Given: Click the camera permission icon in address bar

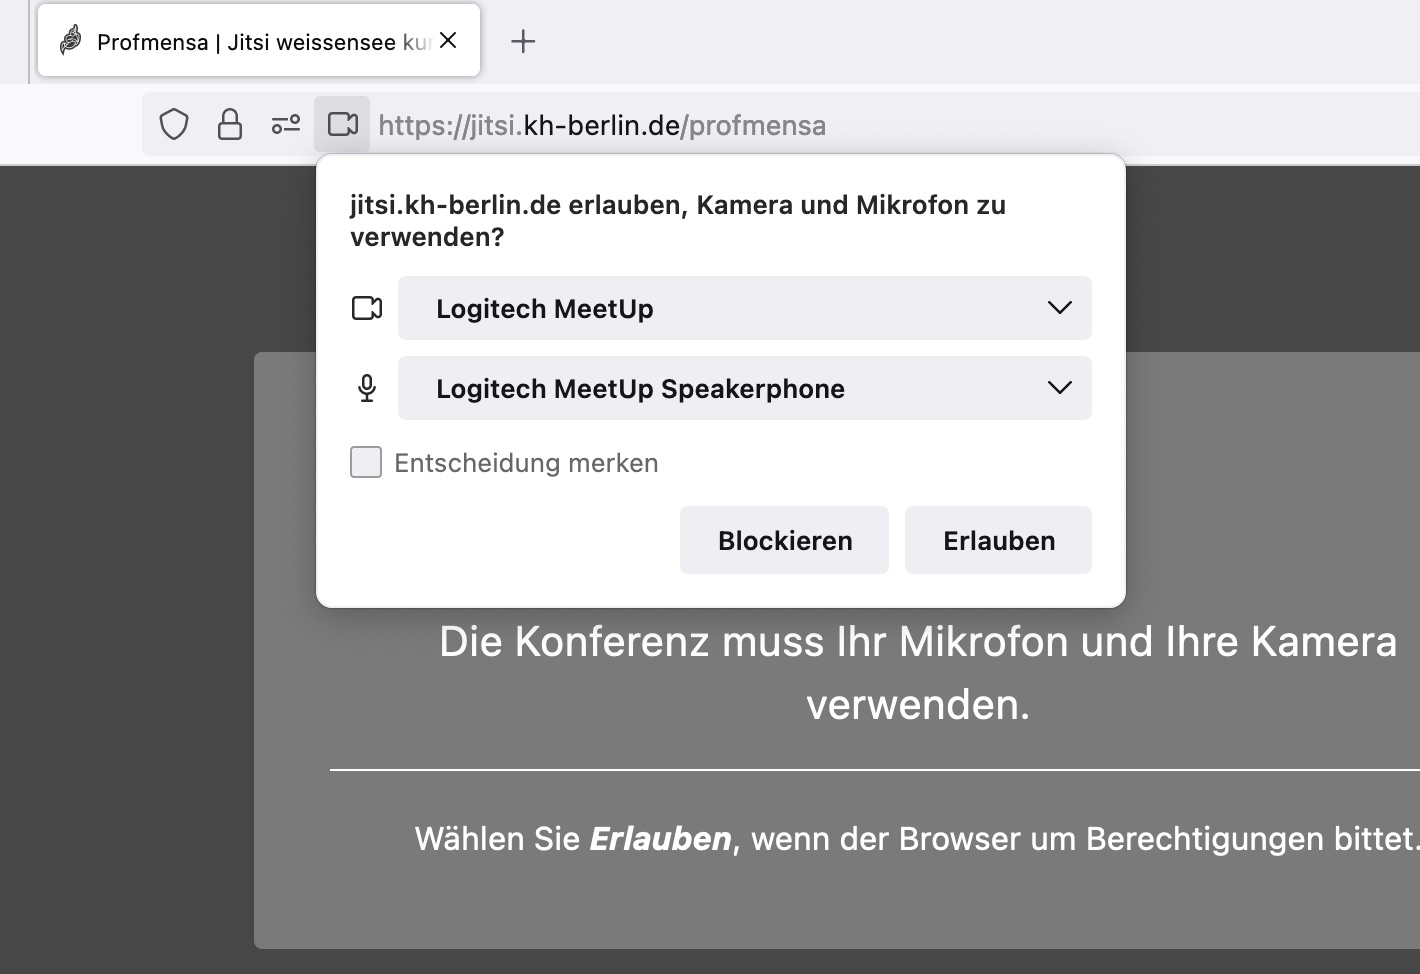Looking at the screenshot, I should click(342, 125).
